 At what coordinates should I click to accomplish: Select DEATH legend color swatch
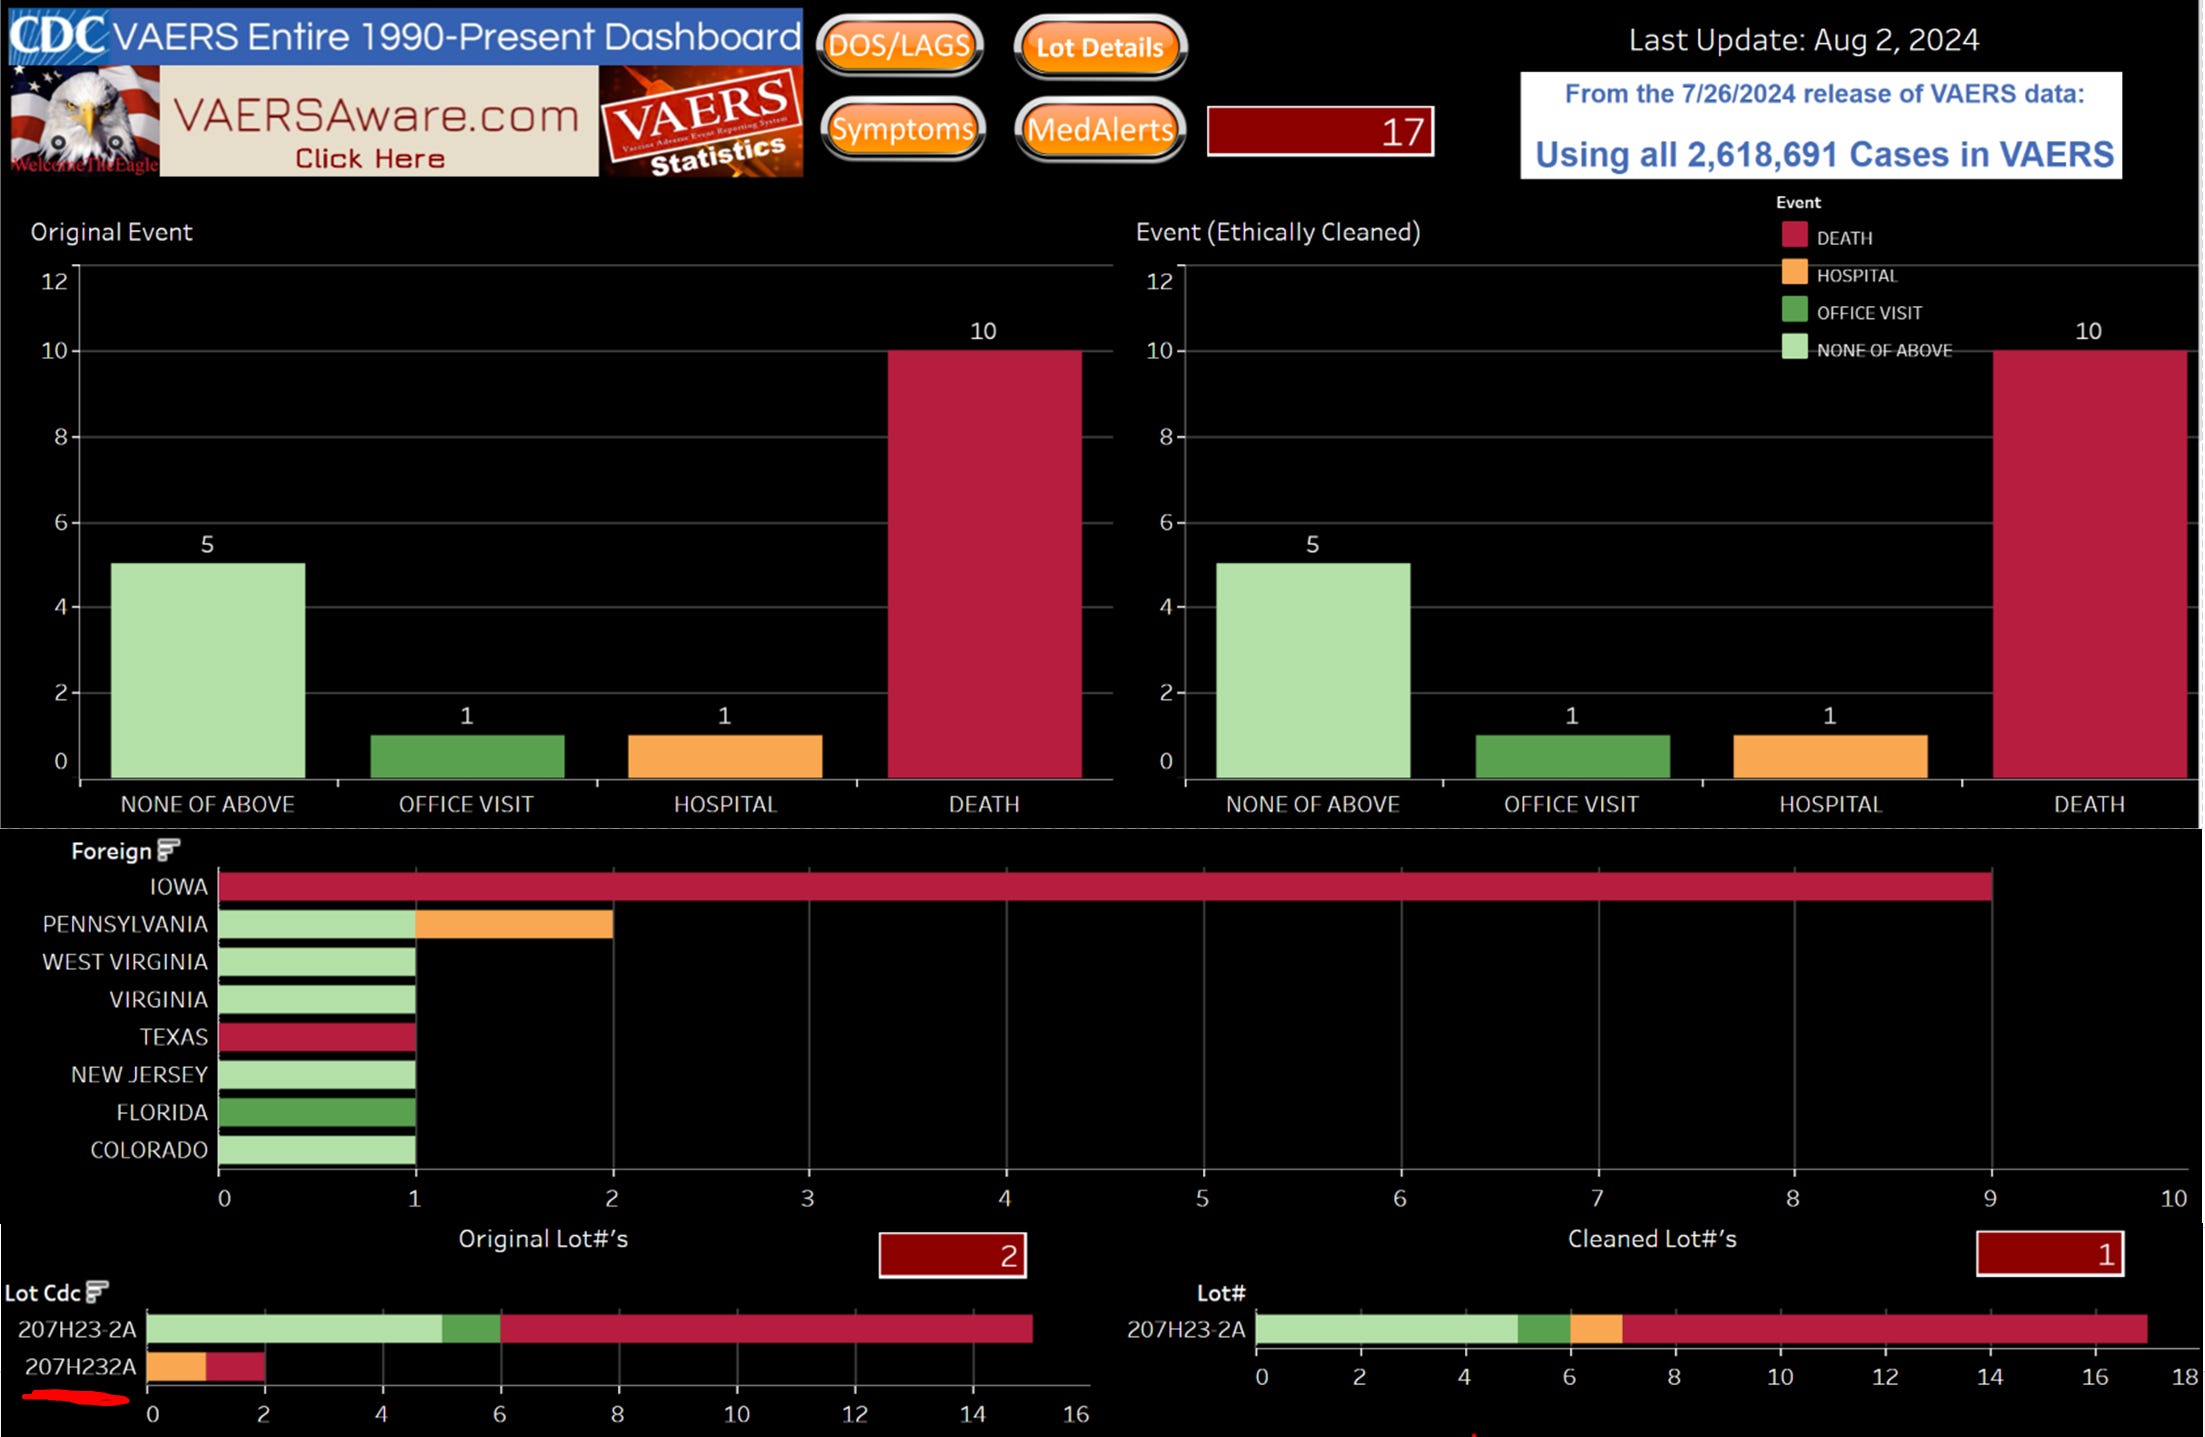[x=1794, y=235]
